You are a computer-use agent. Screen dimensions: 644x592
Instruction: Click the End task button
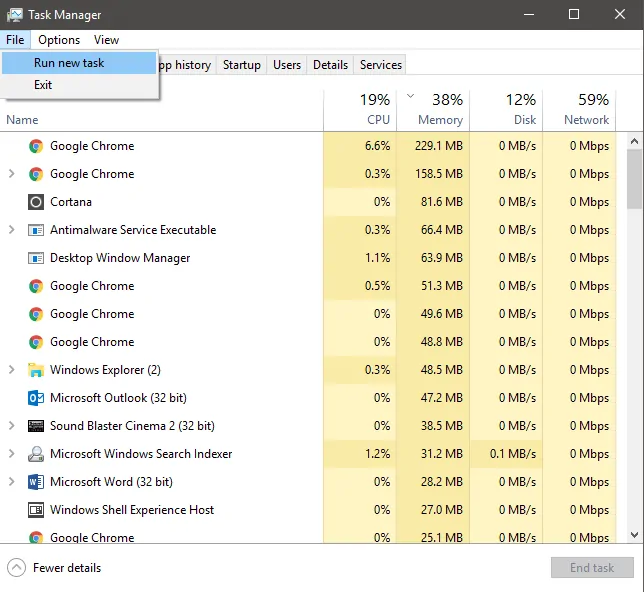tap(592, 568)
